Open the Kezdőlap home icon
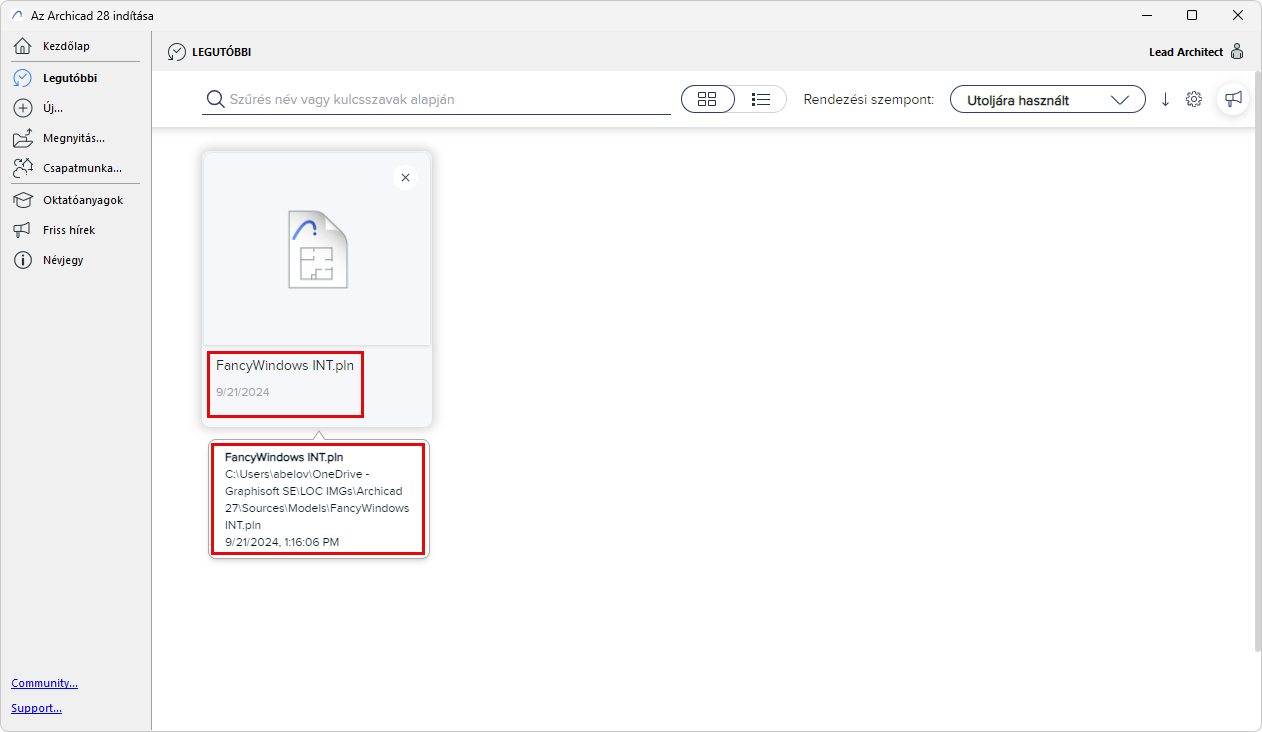 23,46
